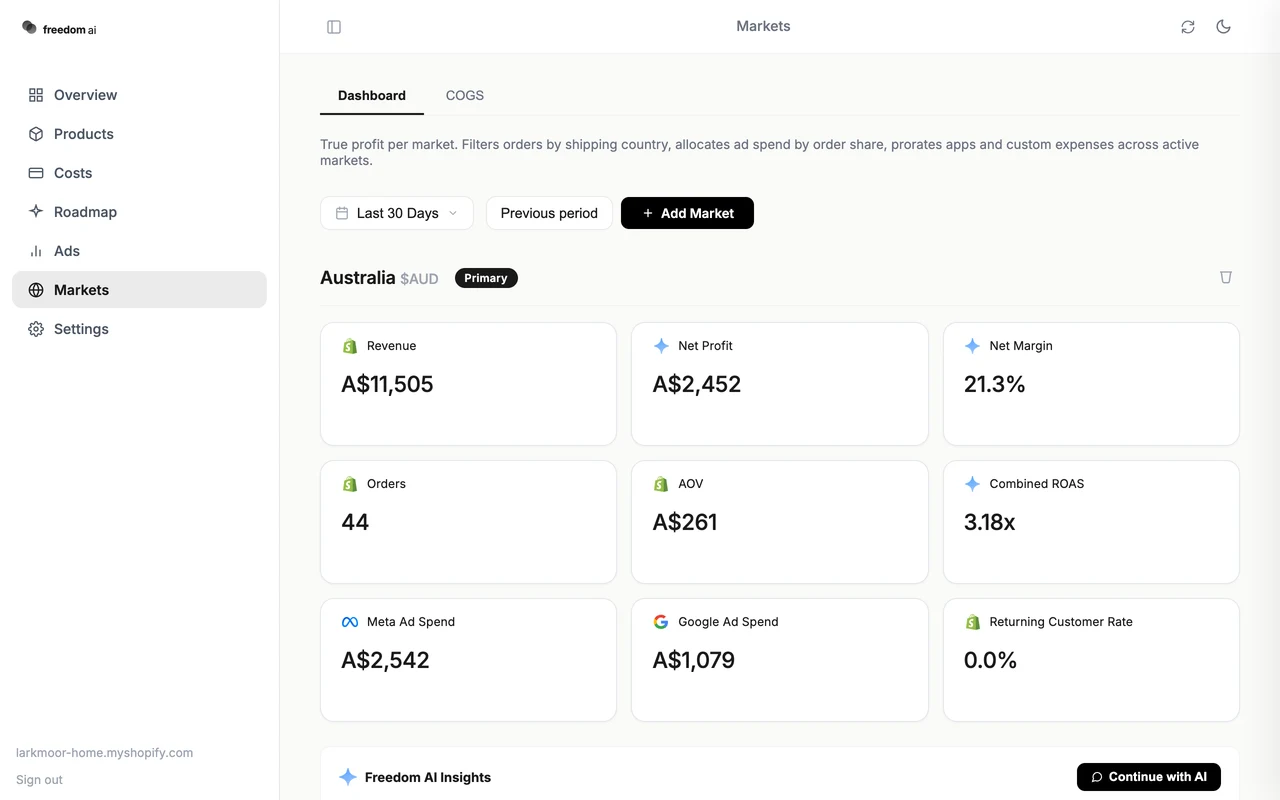1280x800 pixels.
Task: Go to Products in the sidebar
Action: click(139, 134)
